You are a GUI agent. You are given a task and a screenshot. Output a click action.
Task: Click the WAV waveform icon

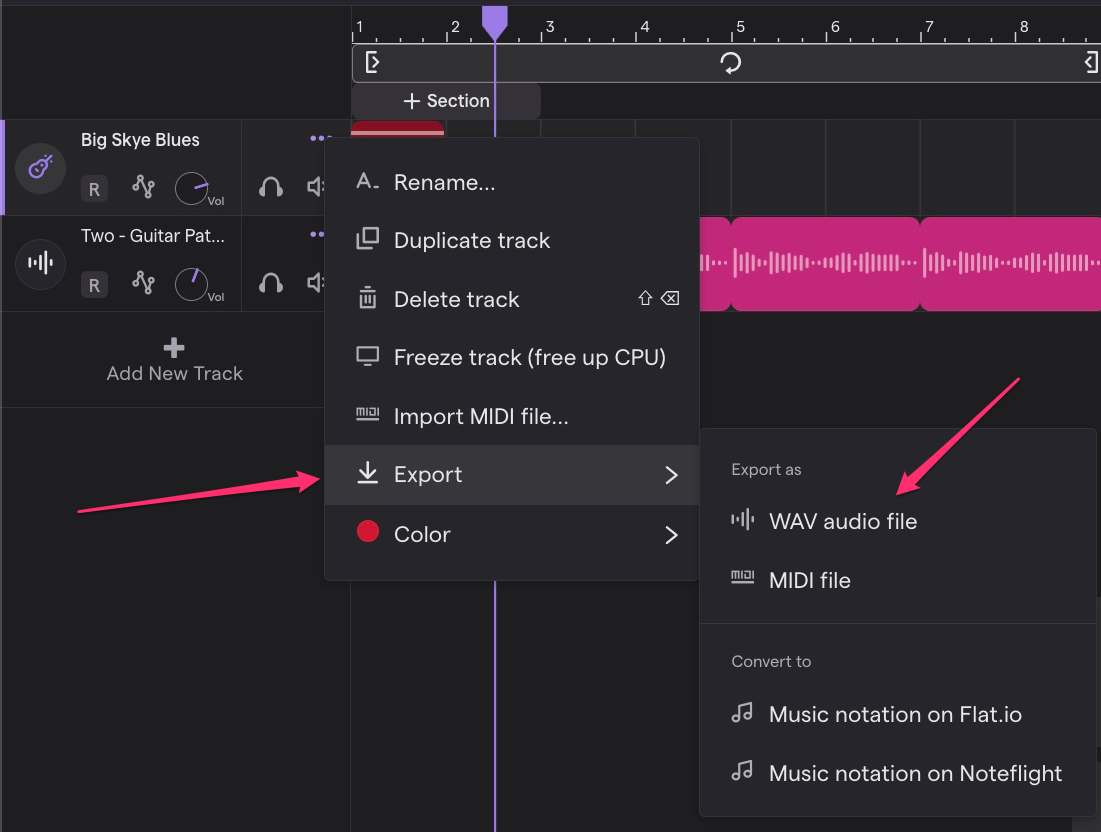click(742, 520)
